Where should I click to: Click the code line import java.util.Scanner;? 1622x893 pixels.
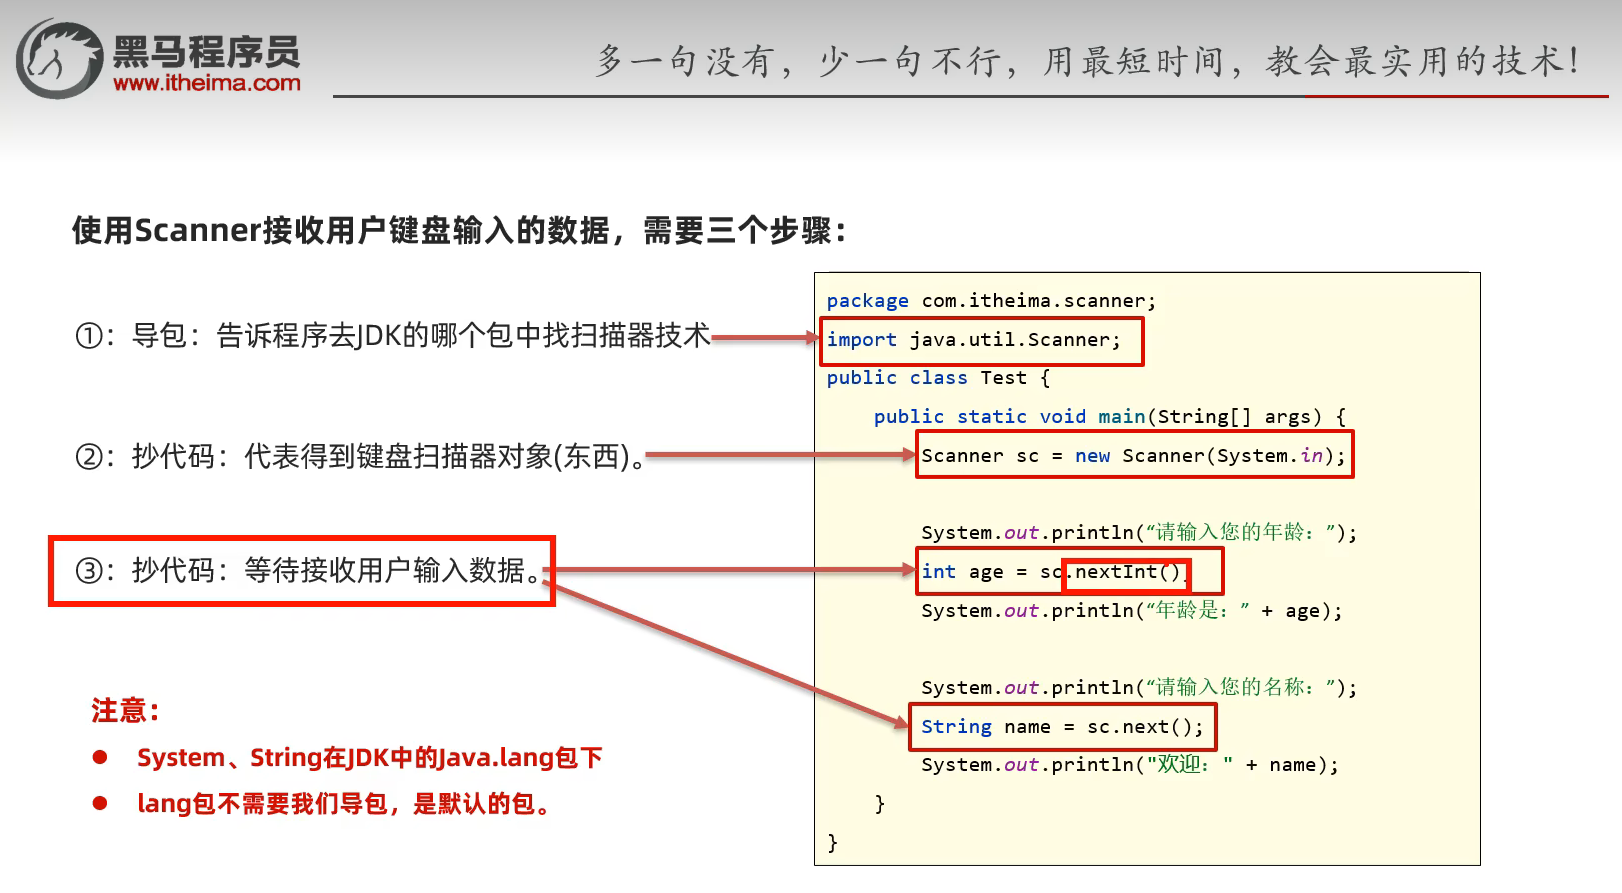974,340
